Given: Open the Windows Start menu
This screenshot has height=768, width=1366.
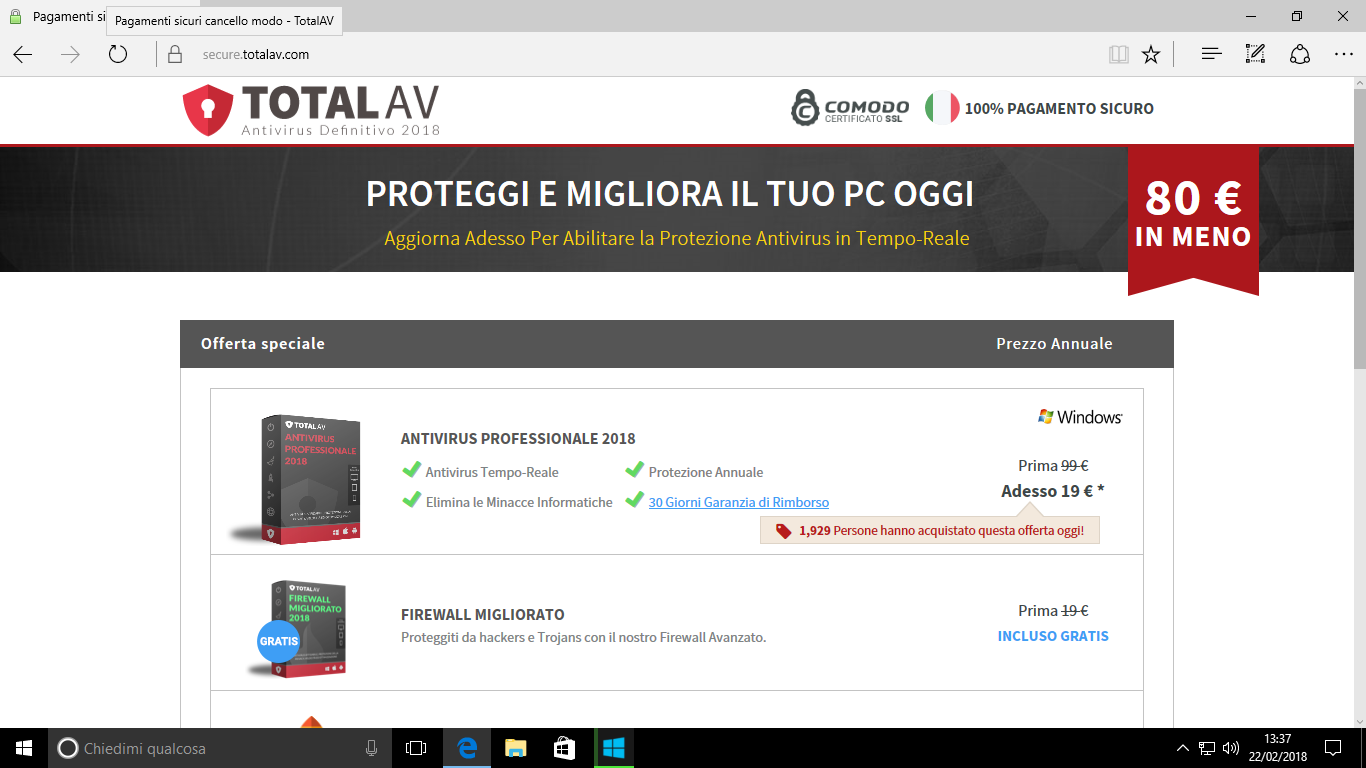Looking at the screenshot, I should pos(21,748).
